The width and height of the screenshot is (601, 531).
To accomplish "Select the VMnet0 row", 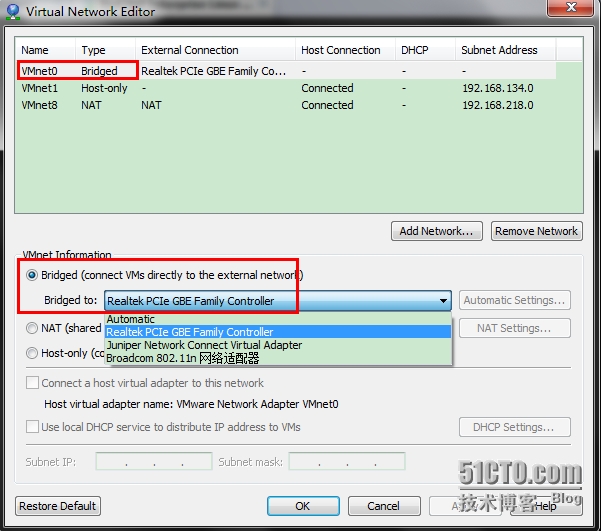I will point(286,71).
